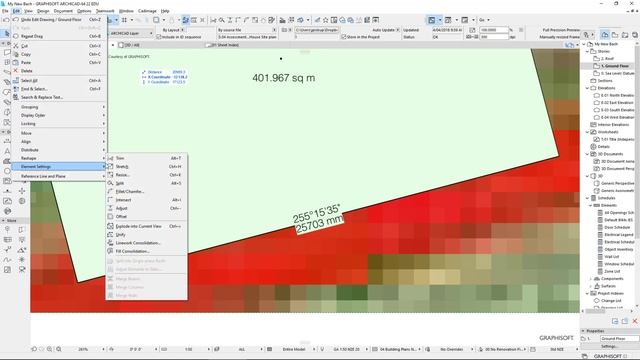Open Fill Consolidation

point(146,251)
